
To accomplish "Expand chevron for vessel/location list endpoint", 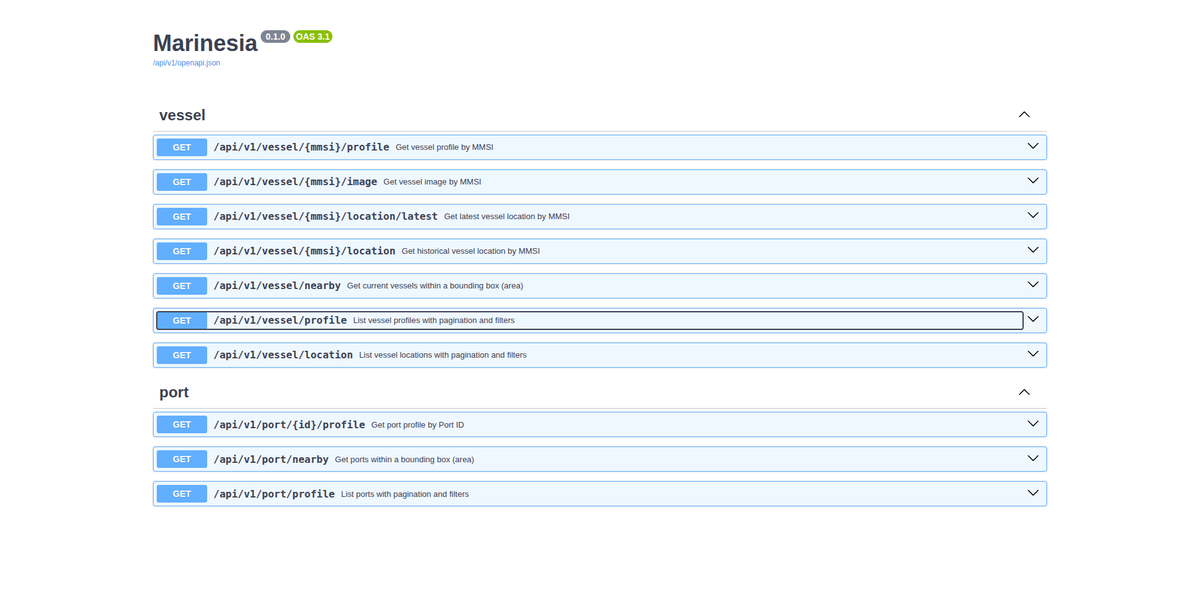I will click(x=1033, y=354).
